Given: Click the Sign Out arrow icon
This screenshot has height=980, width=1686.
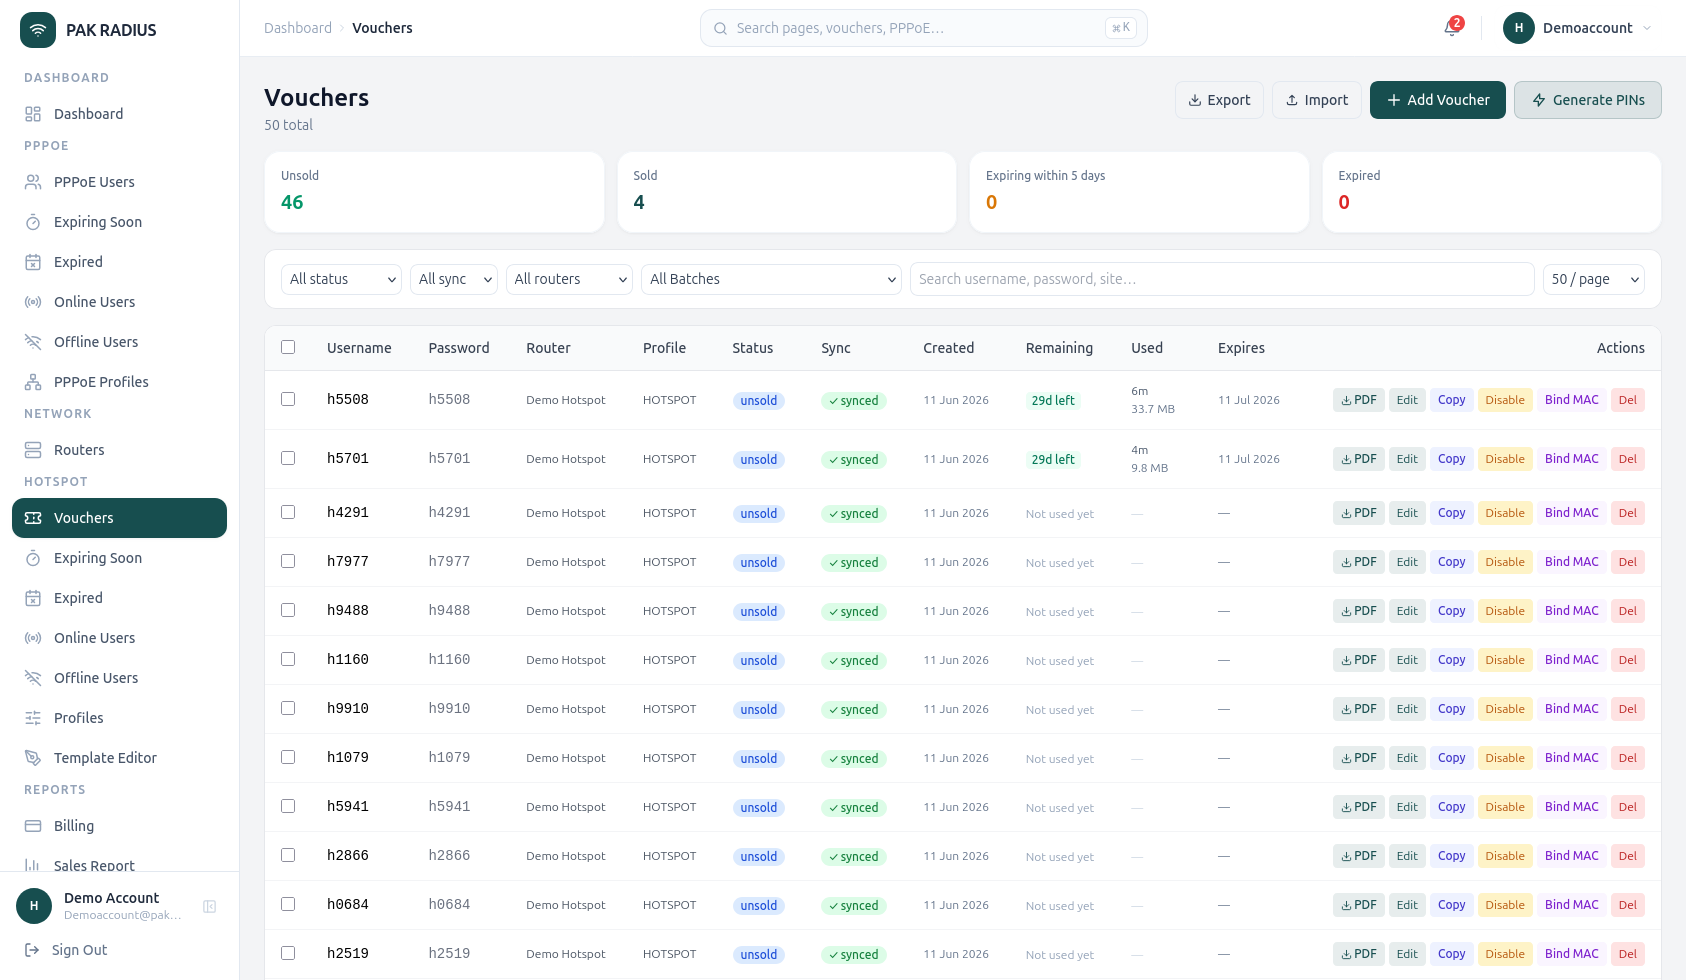Looking at the screenshot, I should coord(32,950).
